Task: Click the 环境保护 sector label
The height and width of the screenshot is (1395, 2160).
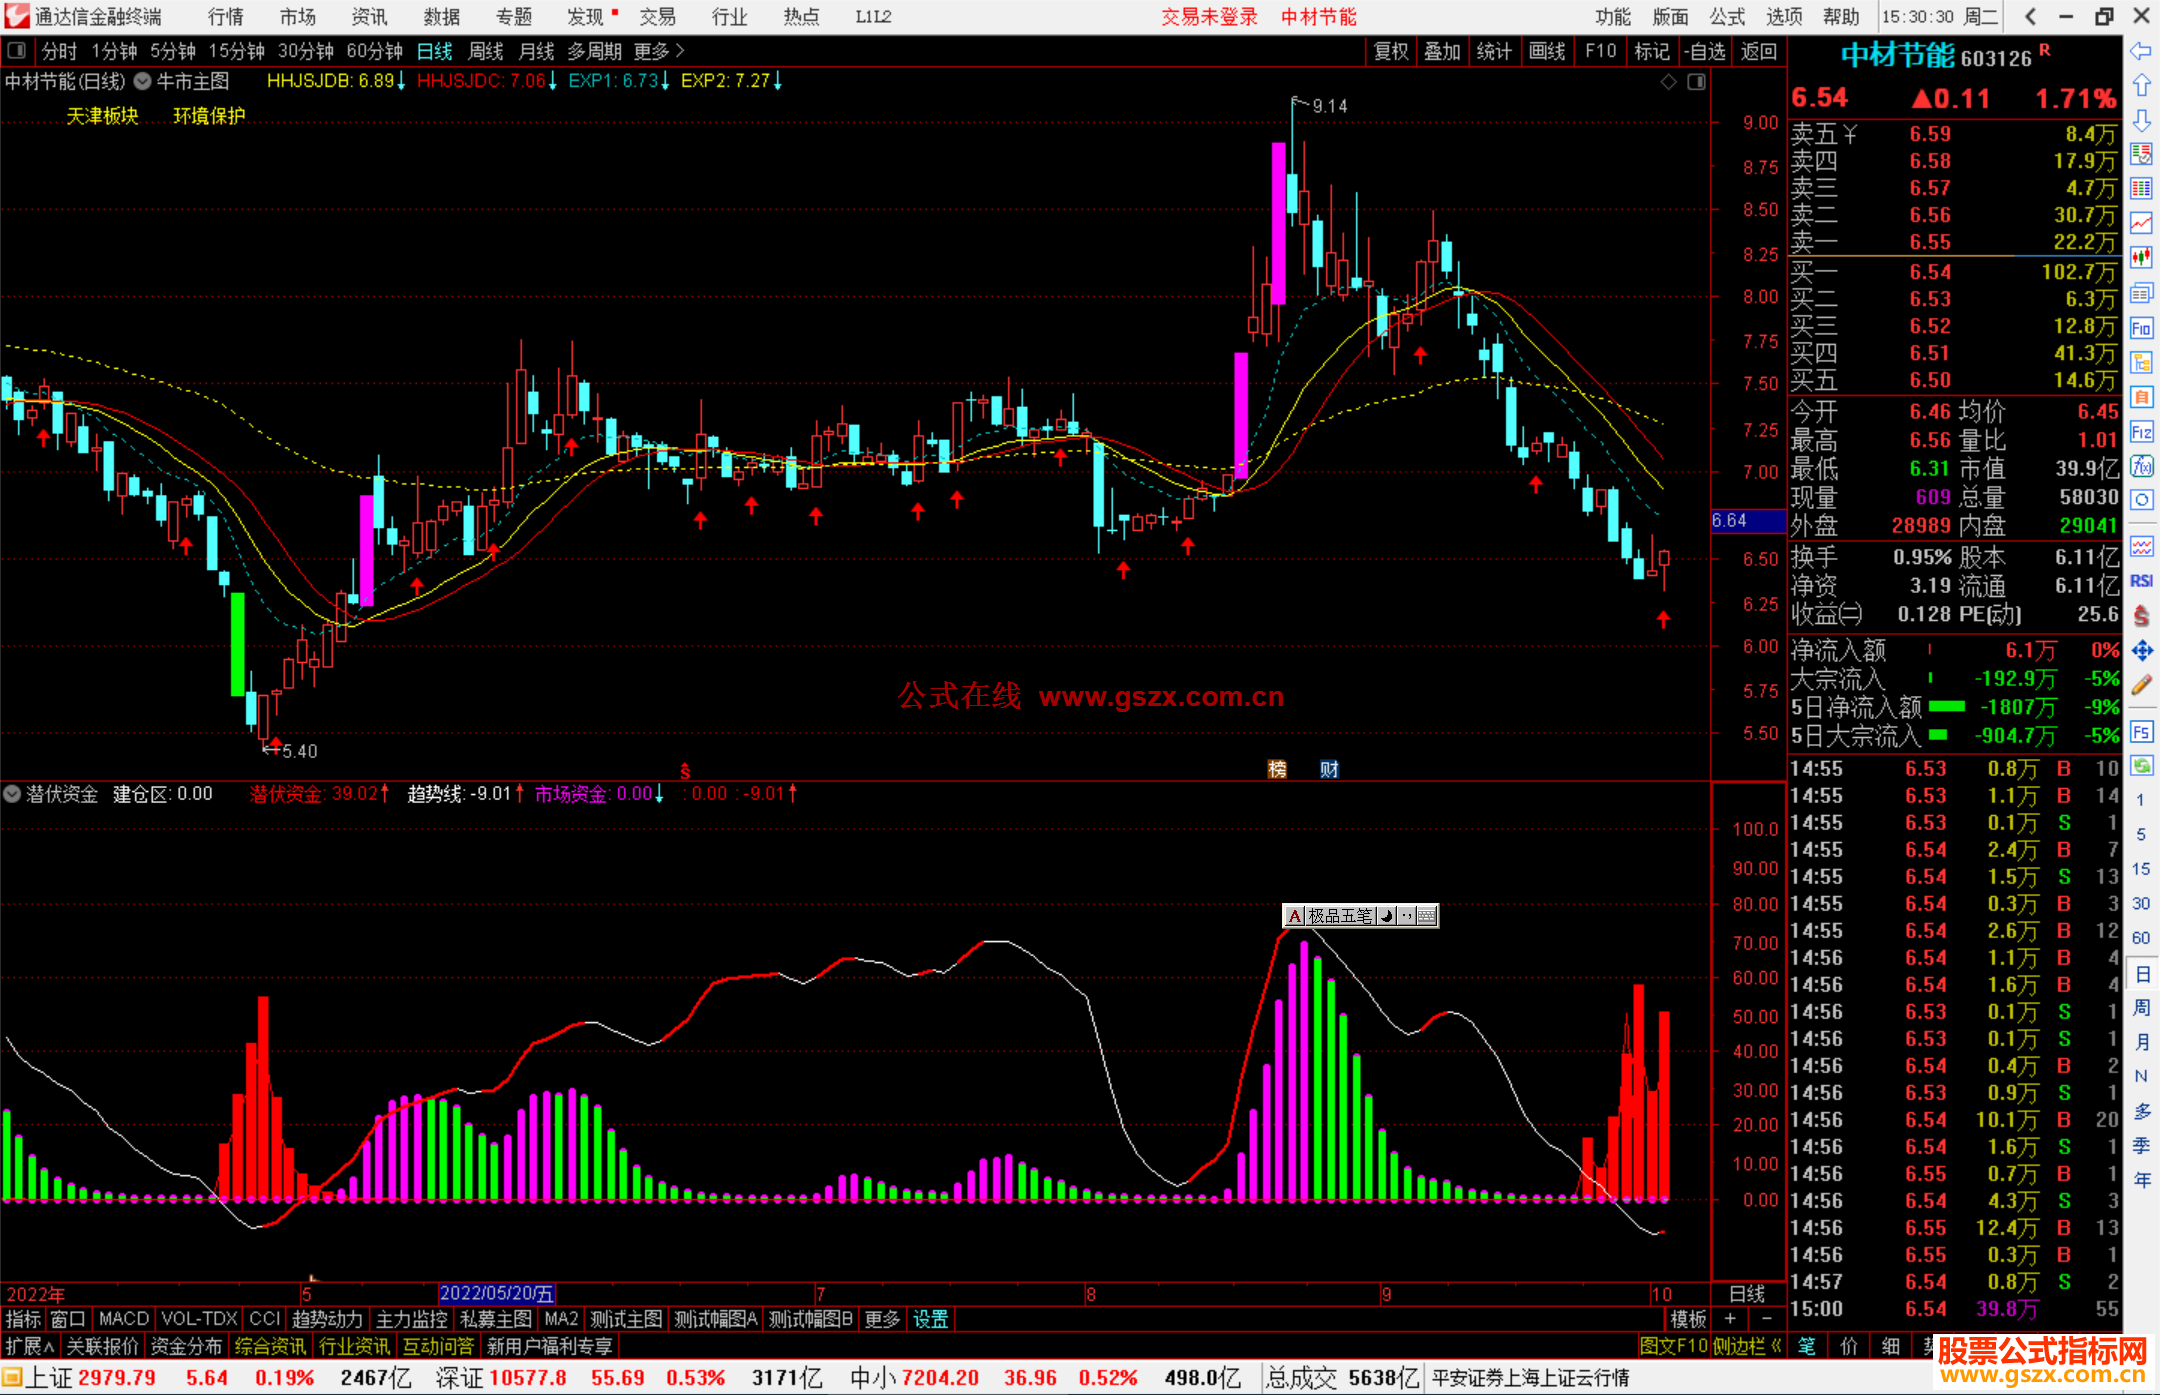Action: (x=209, y=116)
